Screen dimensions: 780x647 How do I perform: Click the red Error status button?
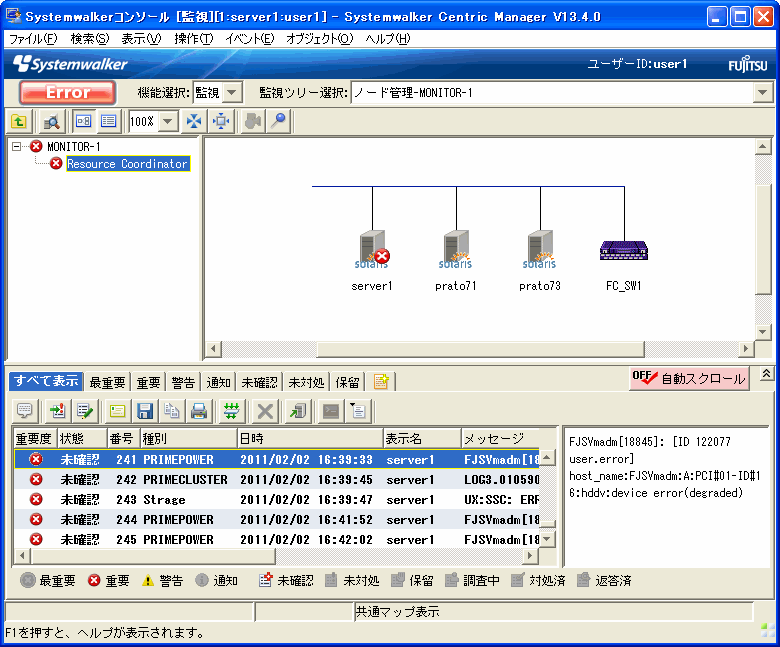coord(68,92)
